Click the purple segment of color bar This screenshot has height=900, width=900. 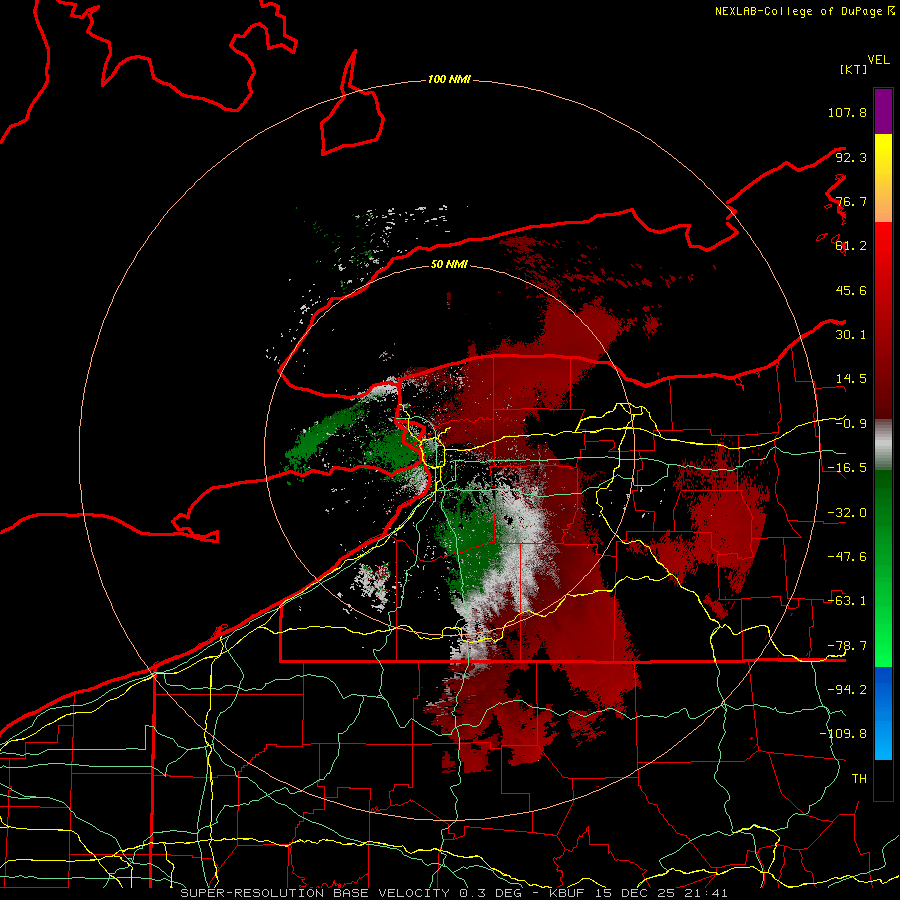tap(883, 112)
